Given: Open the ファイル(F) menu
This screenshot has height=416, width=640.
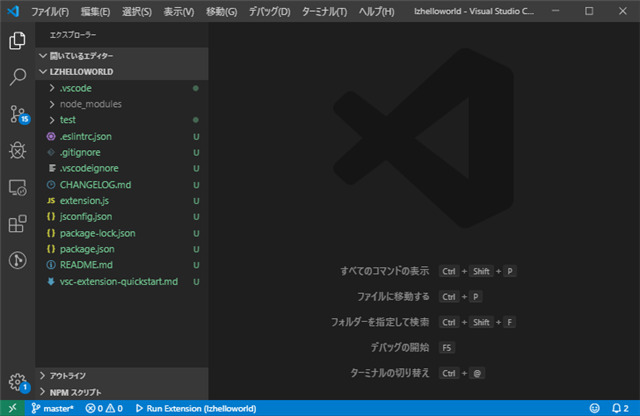Looking at the screenshot, I should click(50, 11).
